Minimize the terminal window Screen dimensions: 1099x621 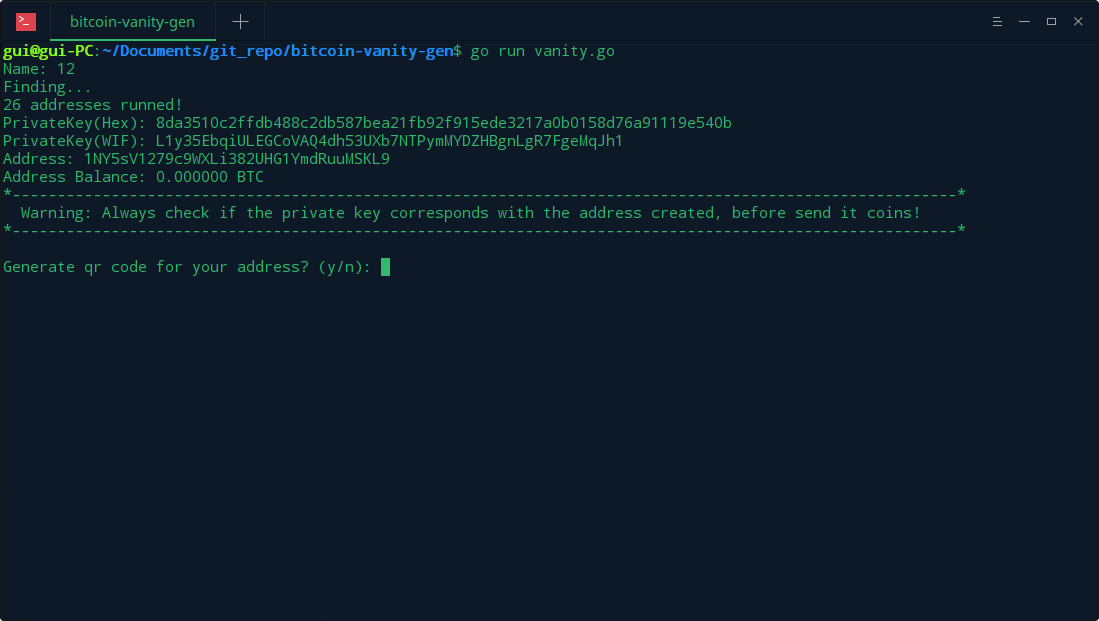(x=1024, y=22)
